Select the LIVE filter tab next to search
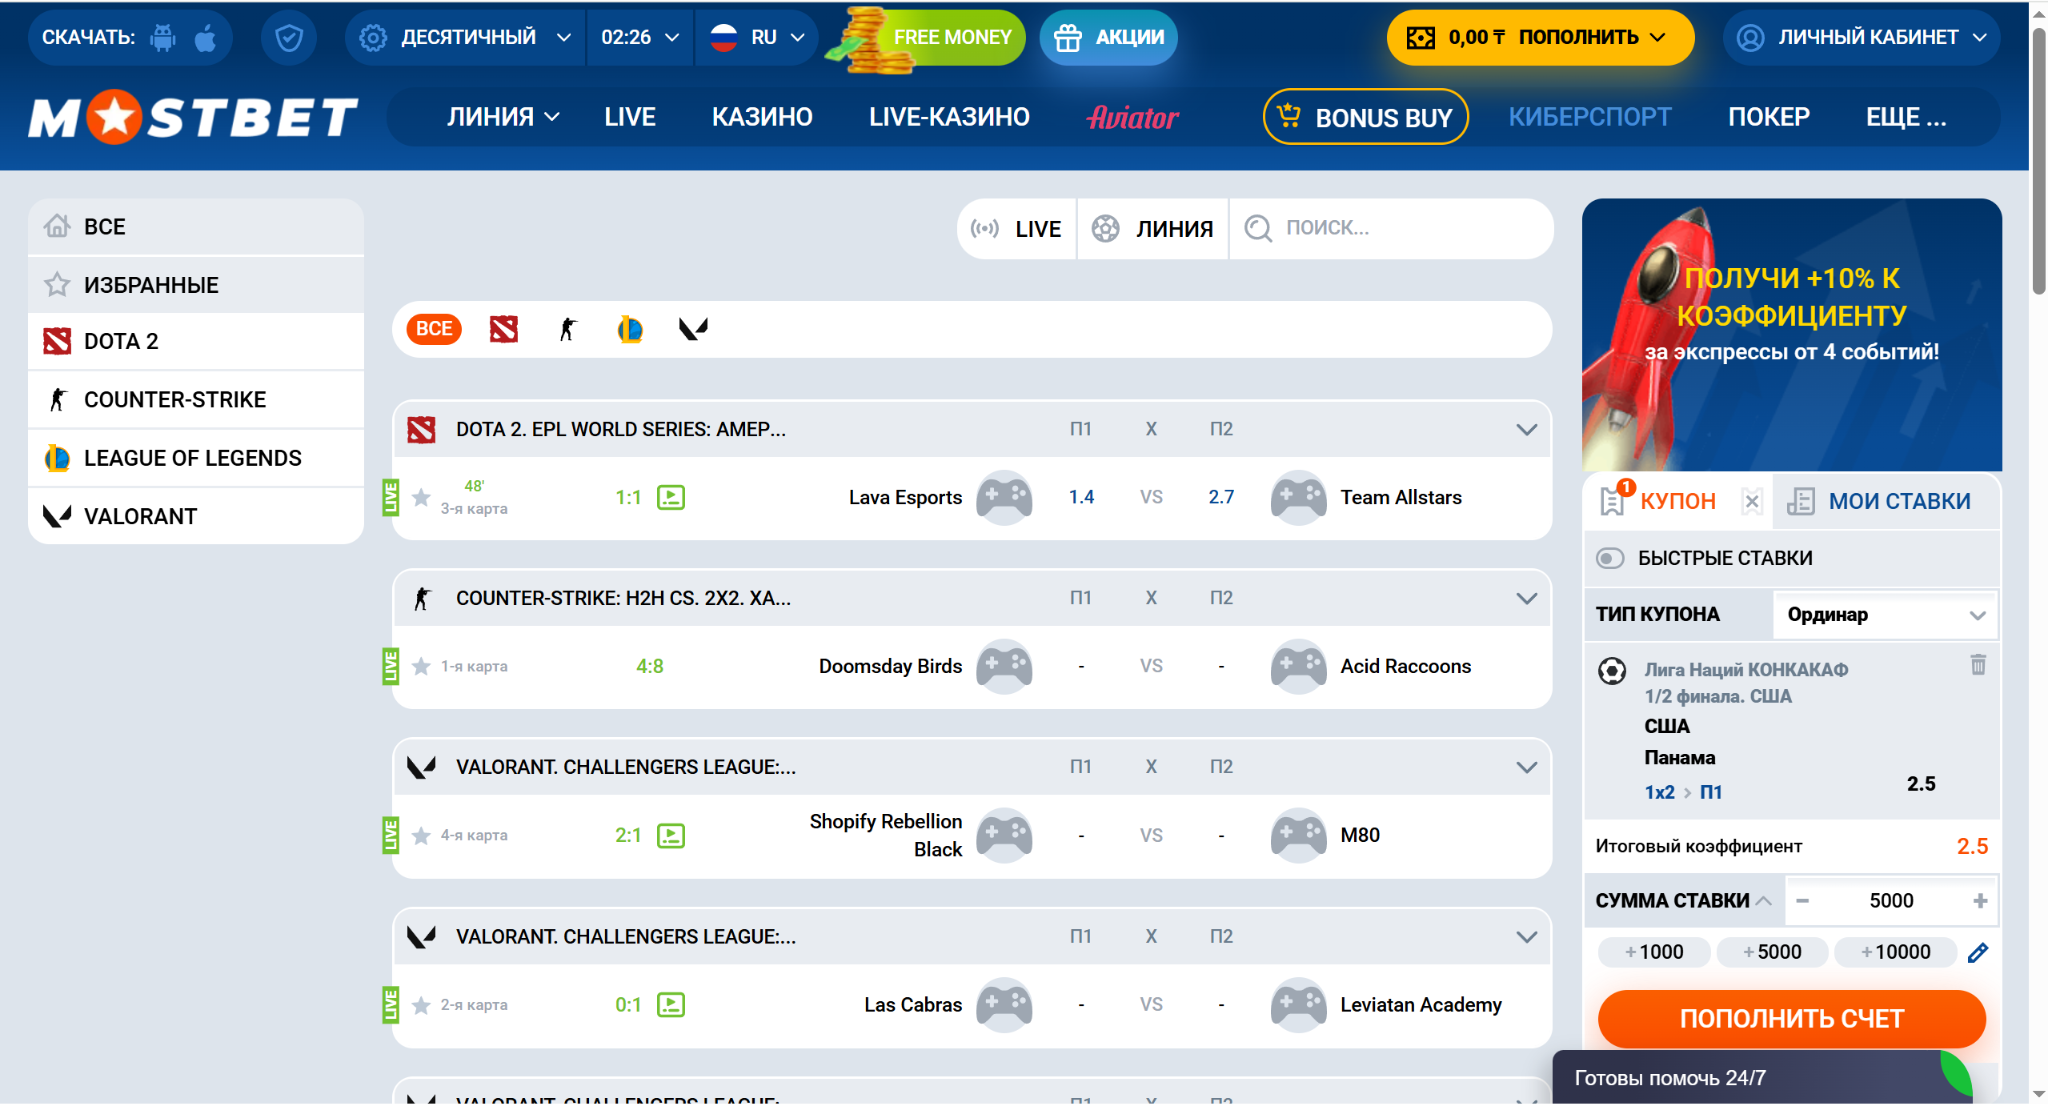This screenshot has width=2048, height=1104. 1016,229
